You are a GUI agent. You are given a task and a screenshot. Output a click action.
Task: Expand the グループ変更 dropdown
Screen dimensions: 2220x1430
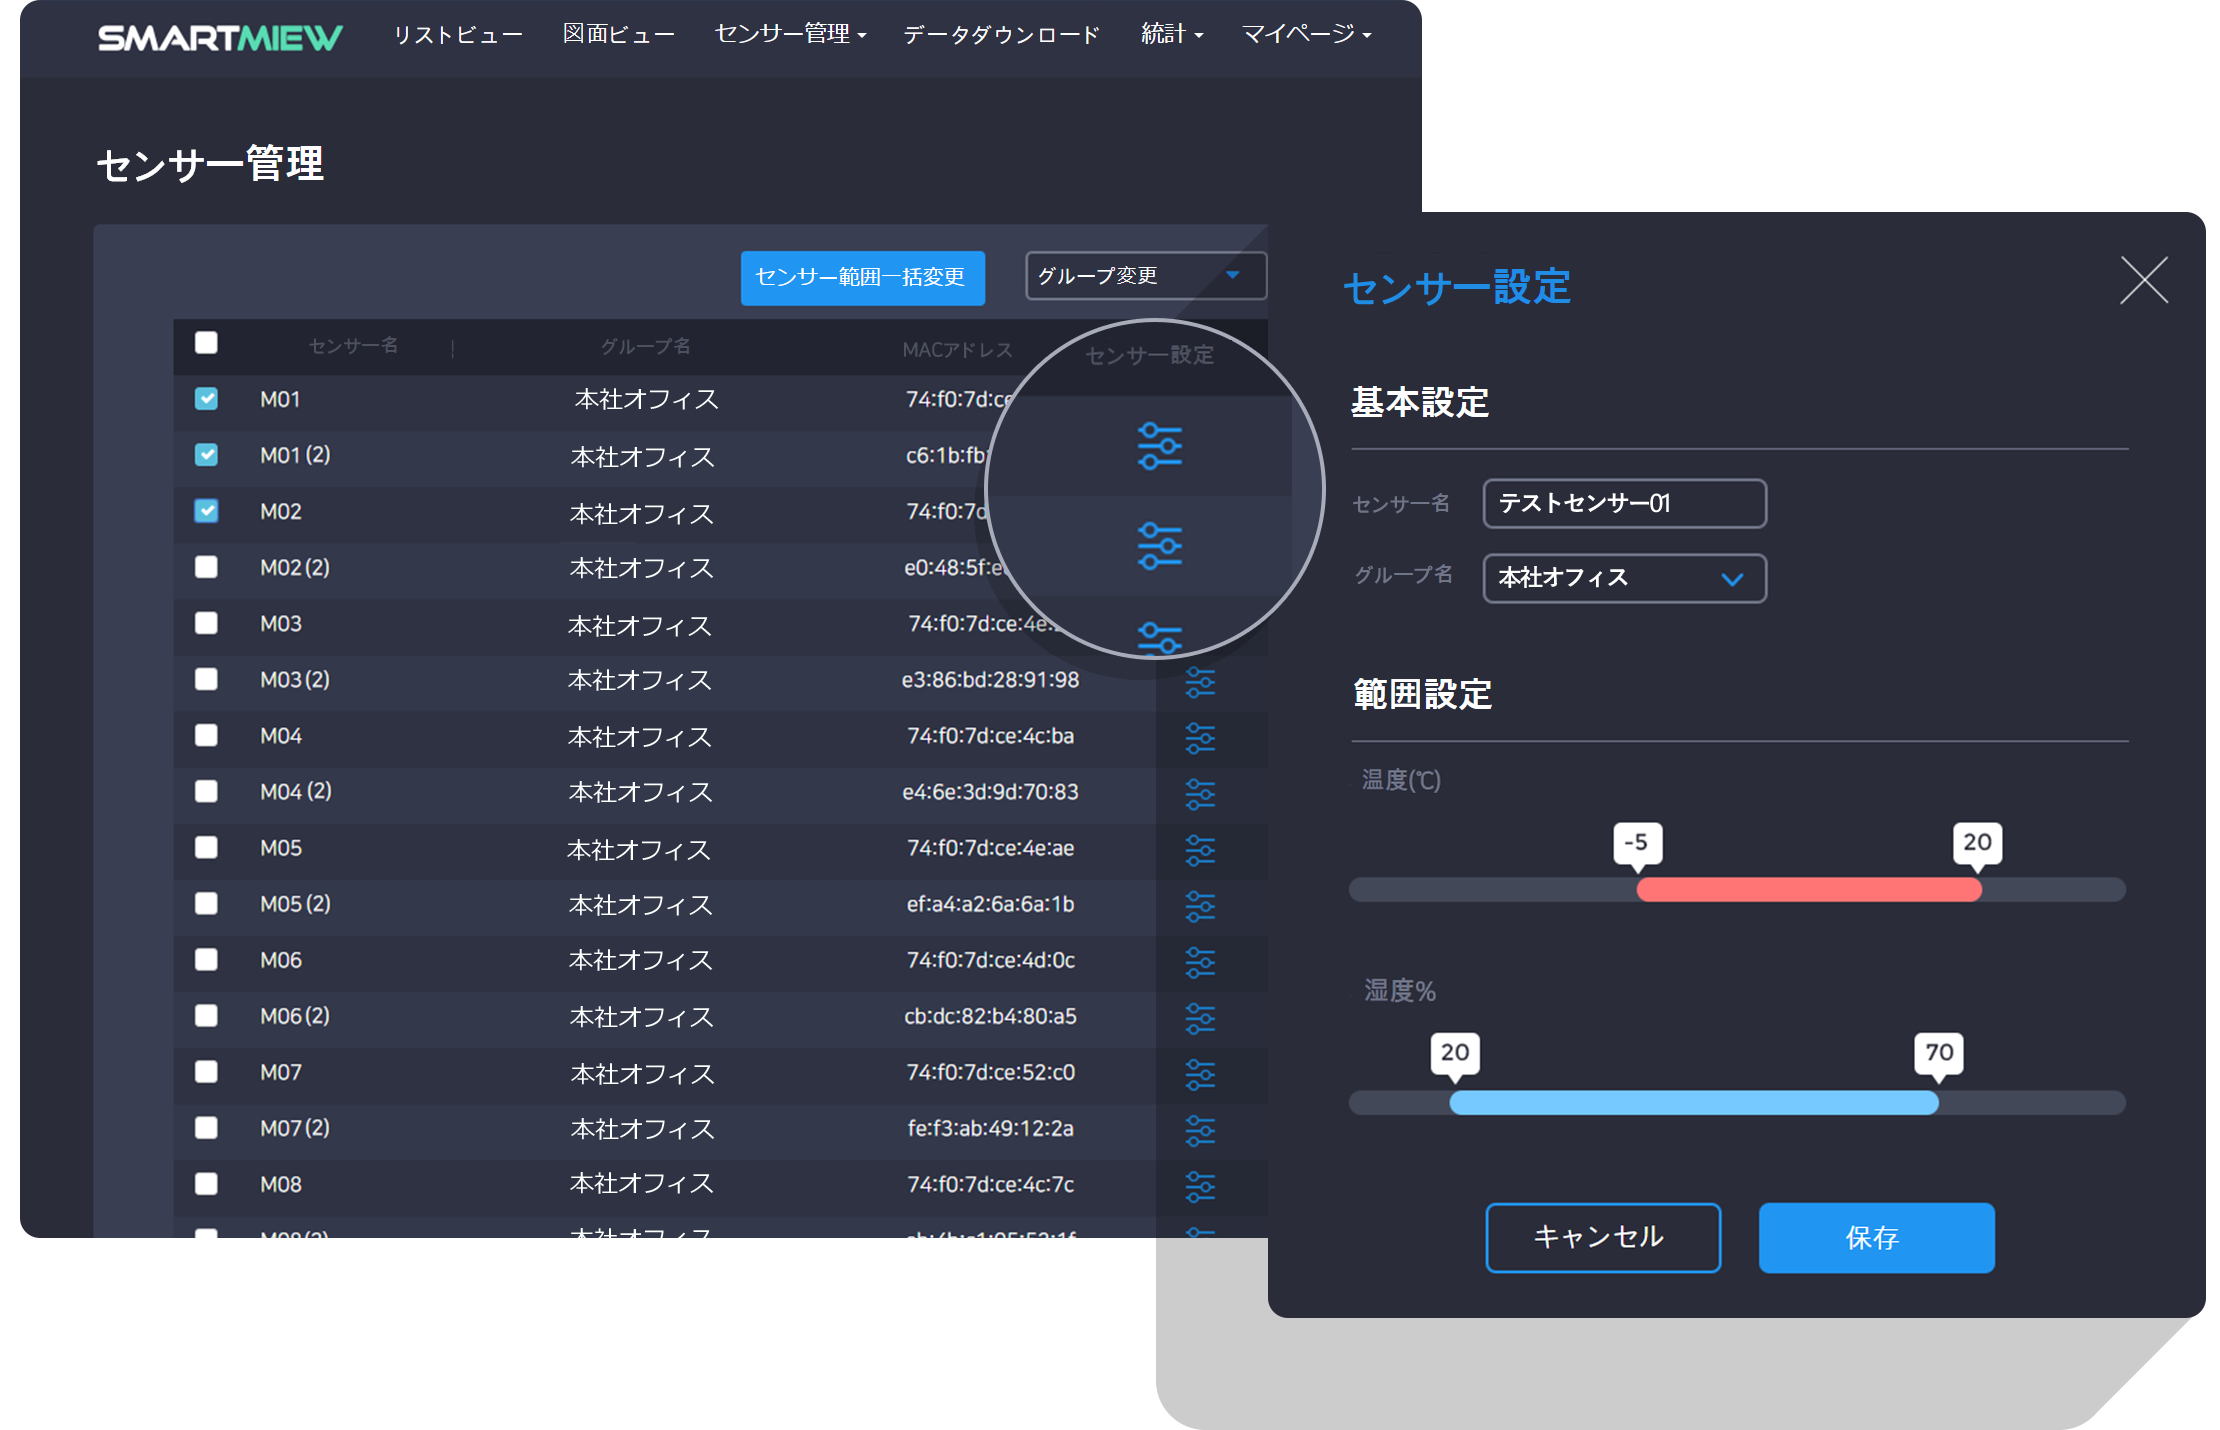click(1145, 276)
